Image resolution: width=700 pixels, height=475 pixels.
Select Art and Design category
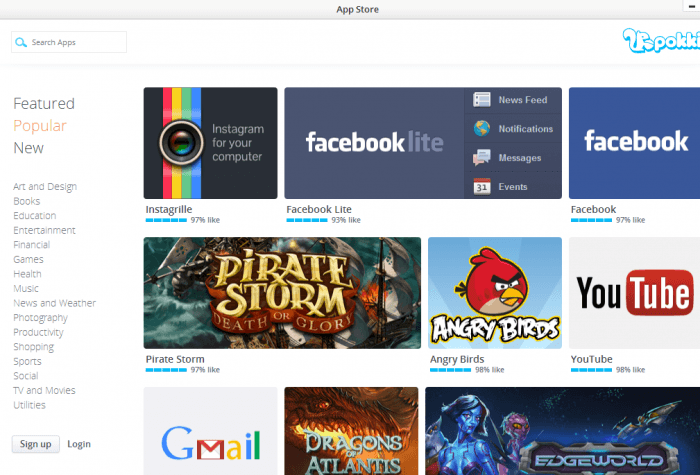pos(45,186)
